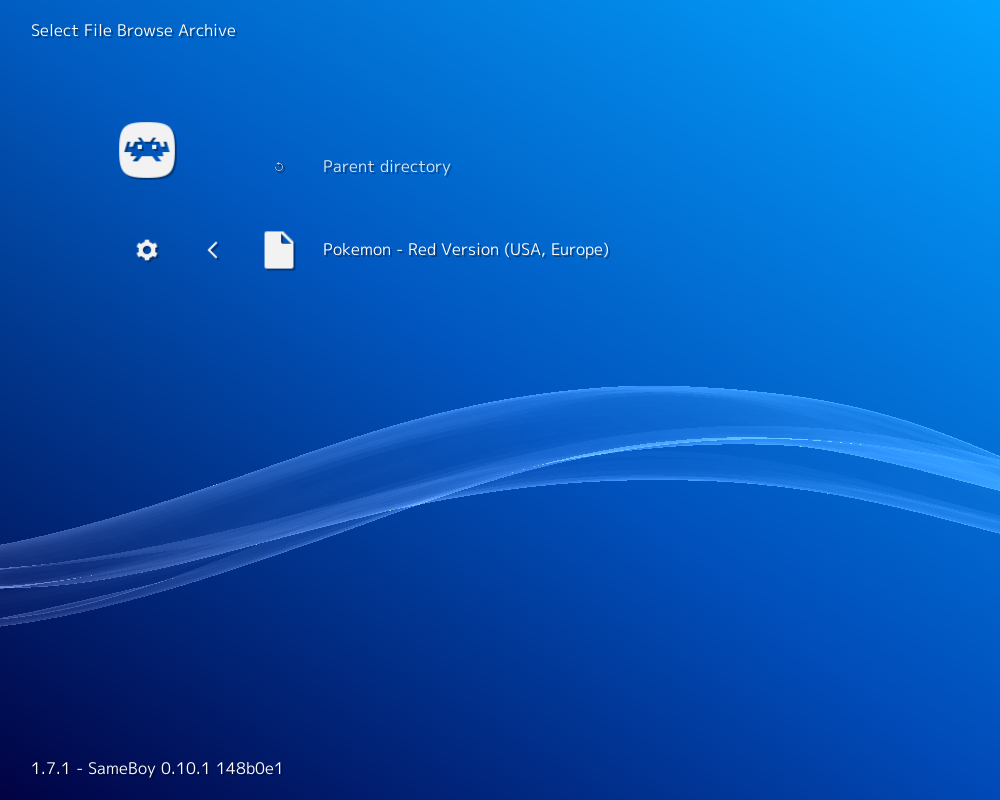
Task: Click the small icon beside Parent directory
Action: pyautogui.click(x=279, y=167)
